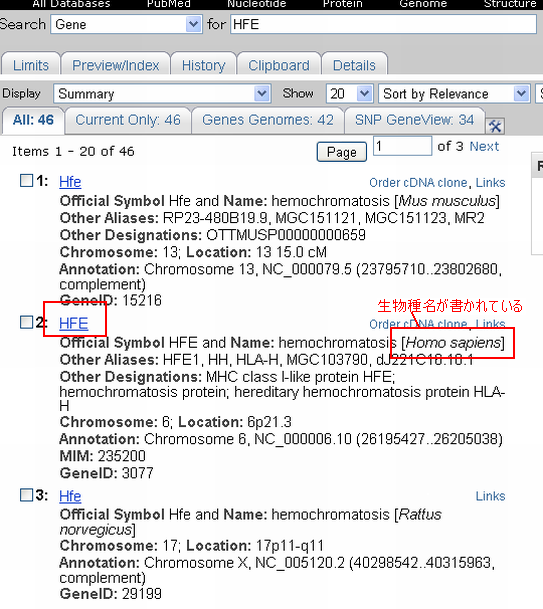Open the Sort by Relevance dropdown
This screenshot has width=543, height=609.
pos(454,94)
